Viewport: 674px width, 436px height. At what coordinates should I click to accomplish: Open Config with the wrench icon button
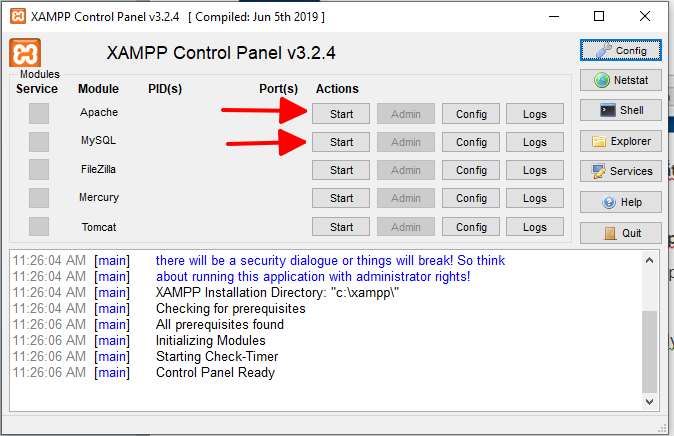point(621,50)
